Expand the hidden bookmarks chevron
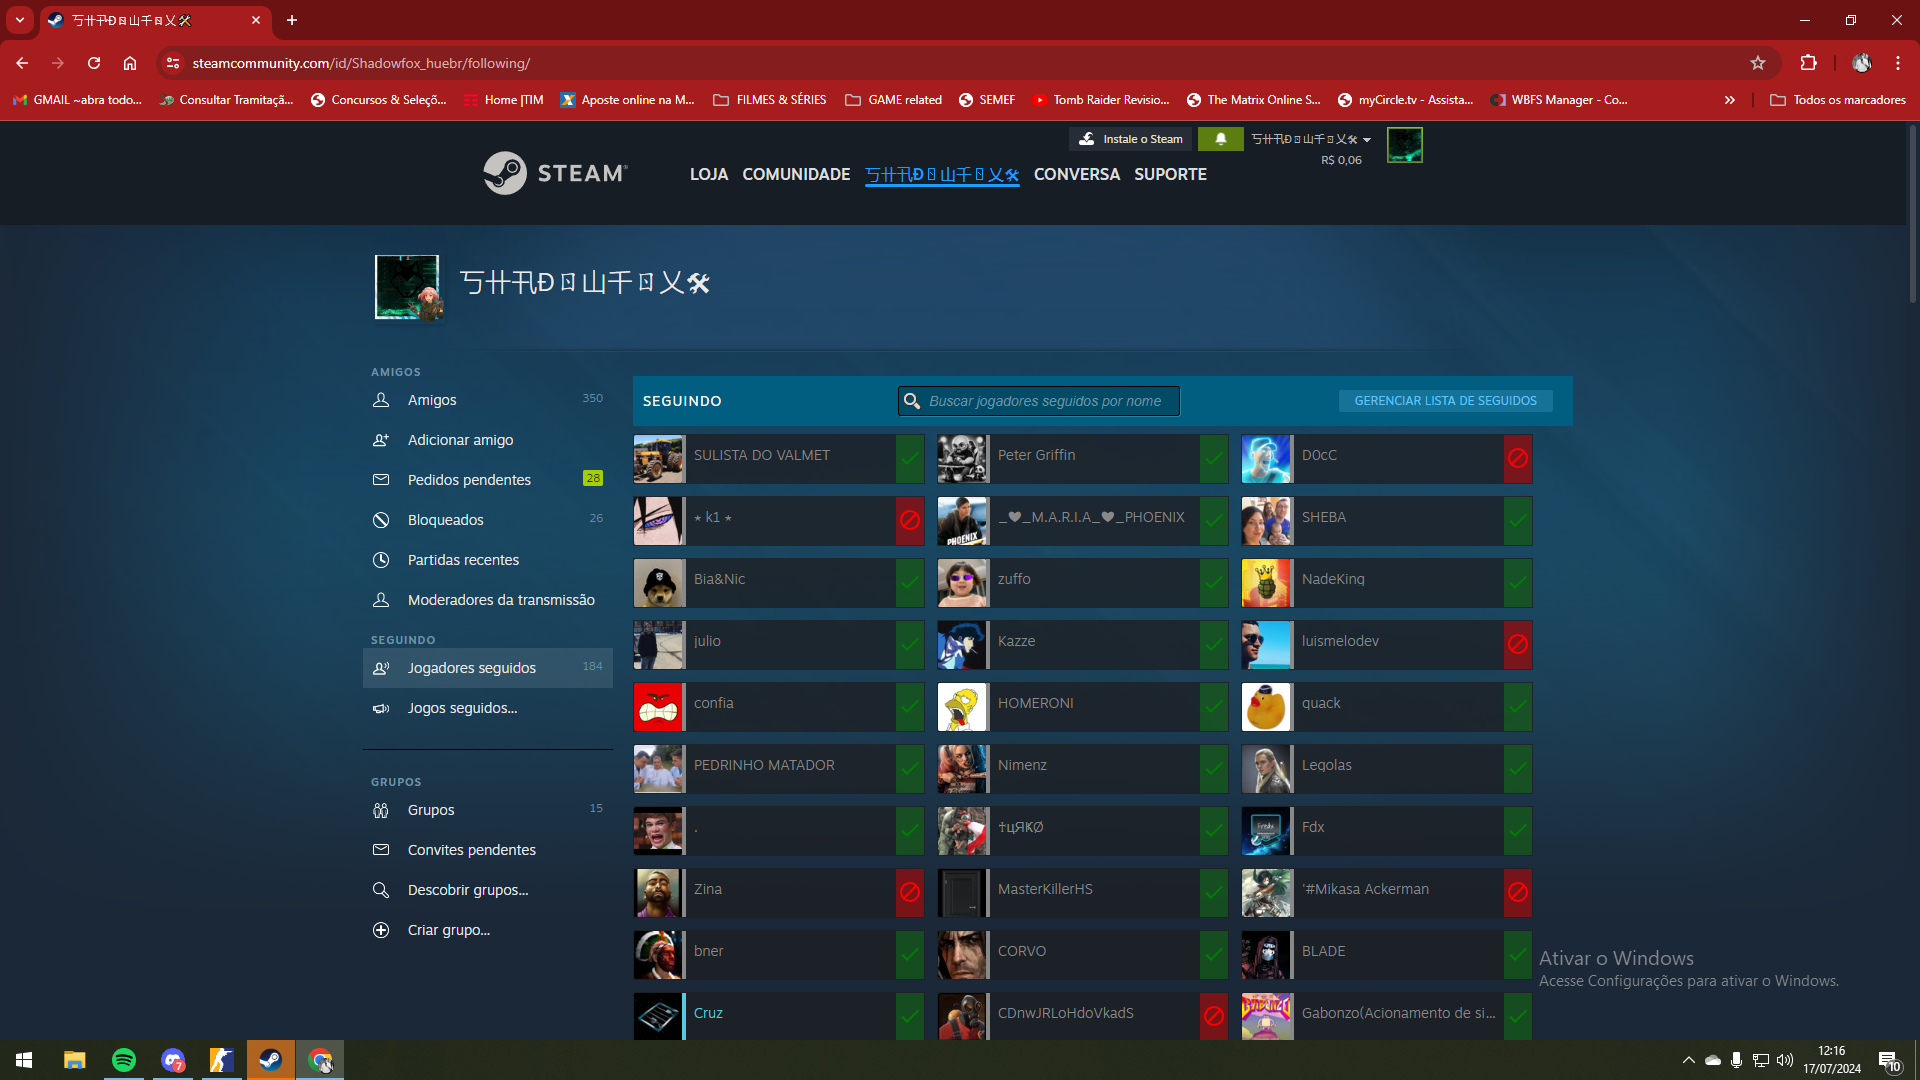1920x1080 pixels. [1729, 100]
